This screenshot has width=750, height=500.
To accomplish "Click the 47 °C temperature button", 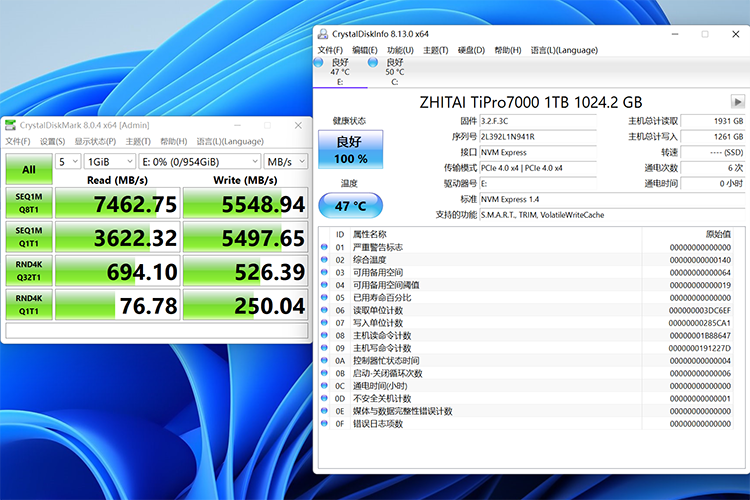I will point(350,206).
